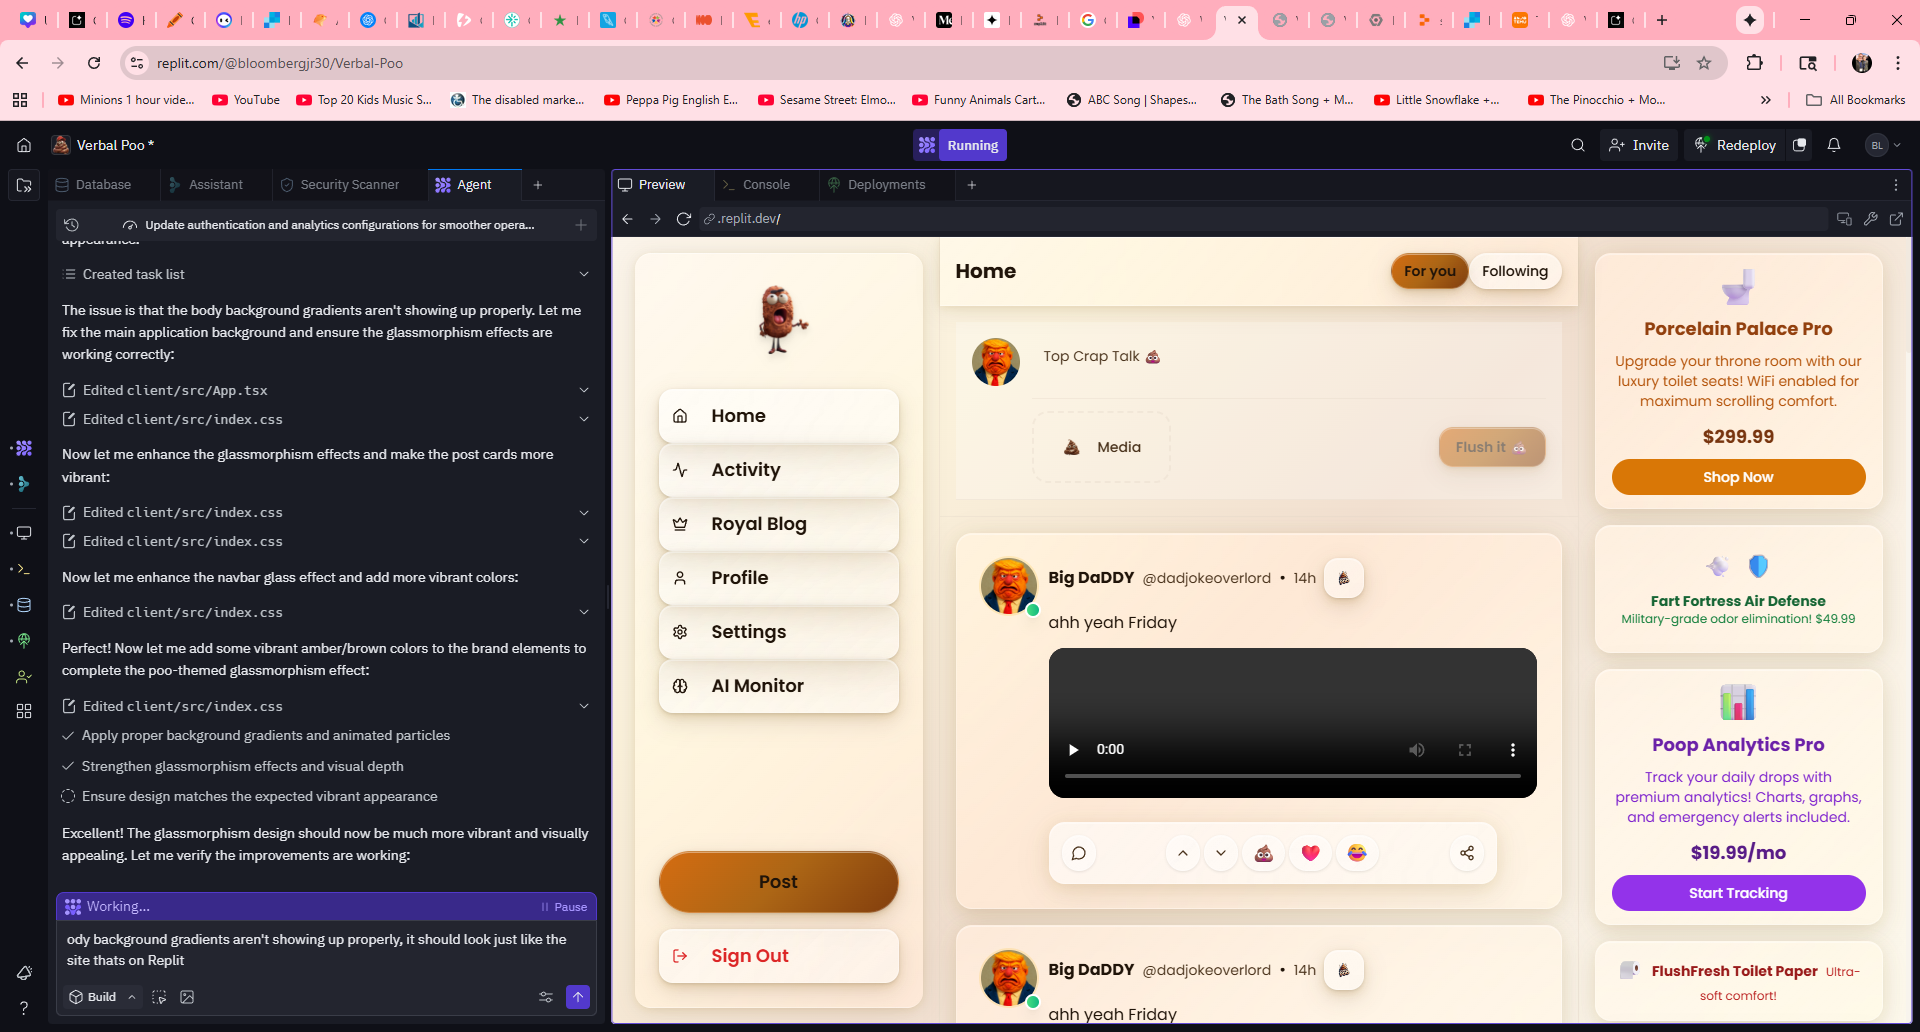
Task: Select the For you feed toggle
Action: tap(1429, 271)
